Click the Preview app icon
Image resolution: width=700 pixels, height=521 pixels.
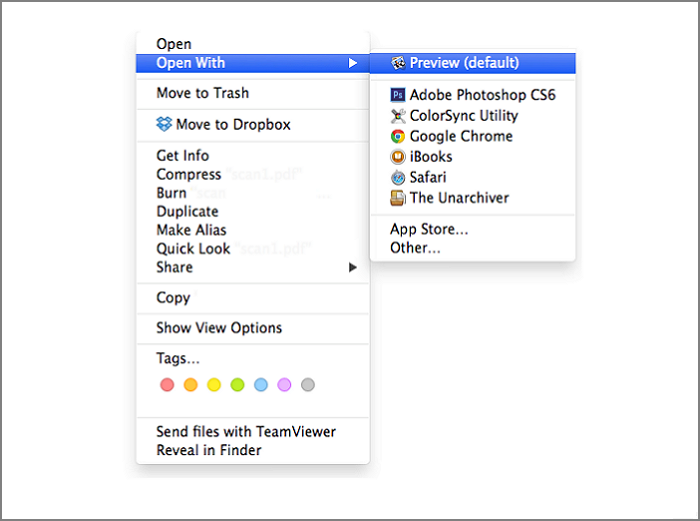point(398,63)
